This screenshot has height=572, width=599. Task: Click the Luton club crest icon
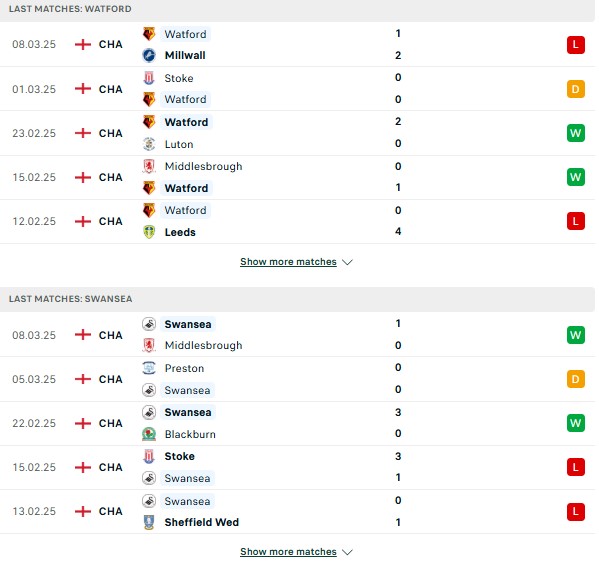(149, 144)
